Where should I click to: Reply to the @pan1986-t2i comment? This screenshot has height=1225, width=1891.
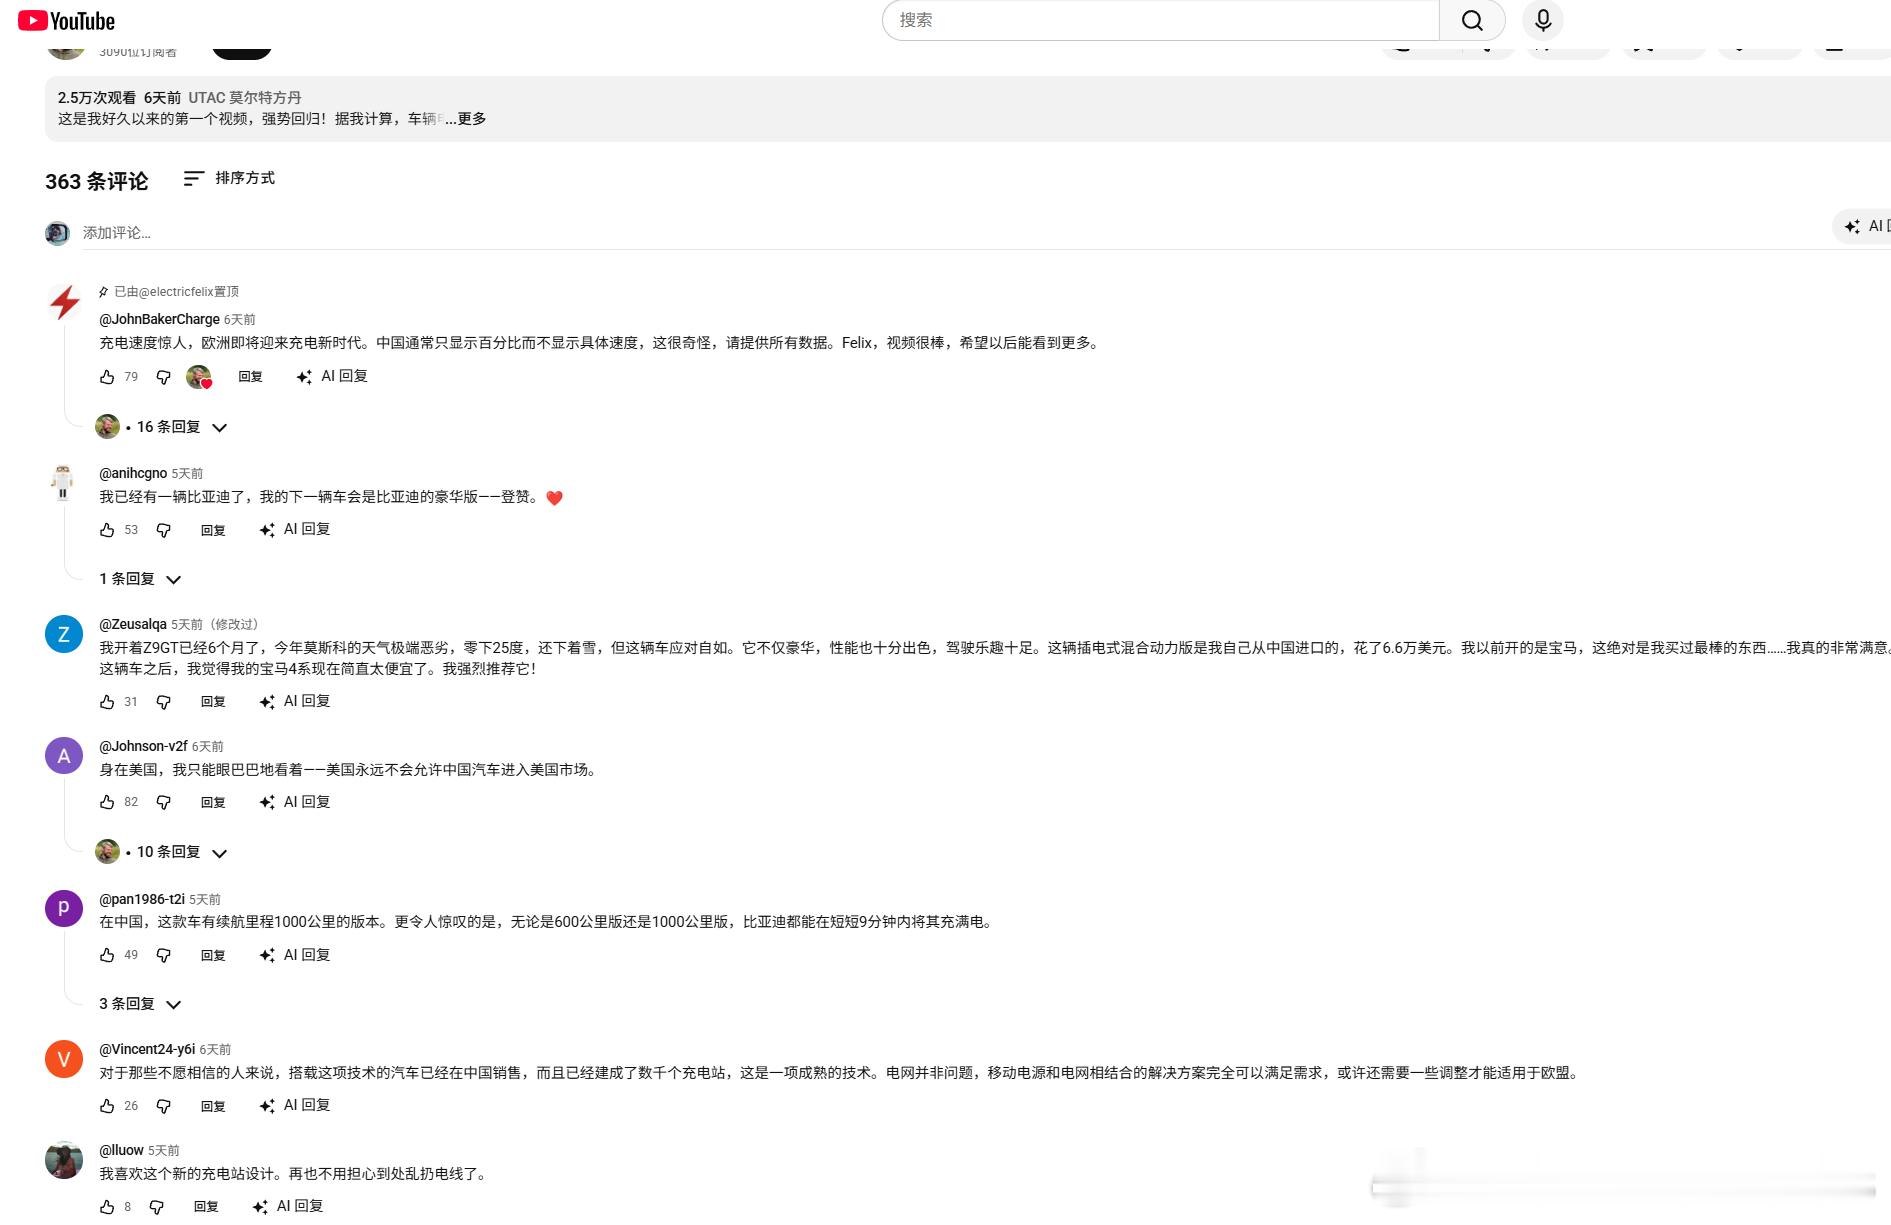[x=213, y=955]
